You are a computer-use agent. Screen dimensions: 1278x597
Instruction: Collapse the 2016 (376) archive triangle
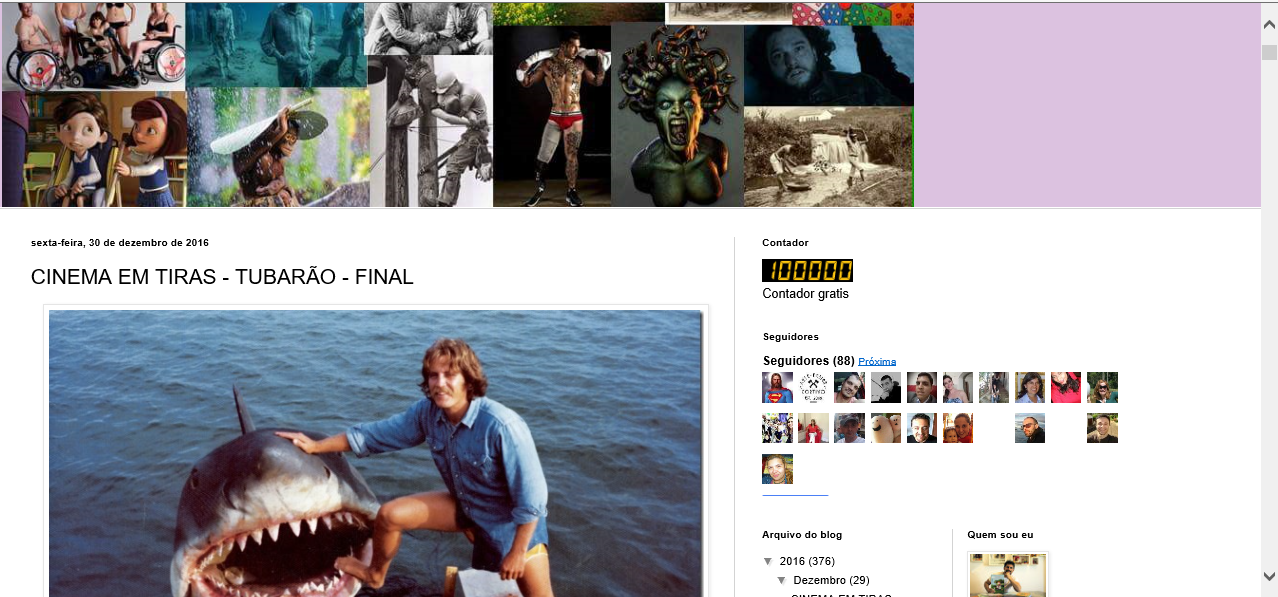pos(768,561)
